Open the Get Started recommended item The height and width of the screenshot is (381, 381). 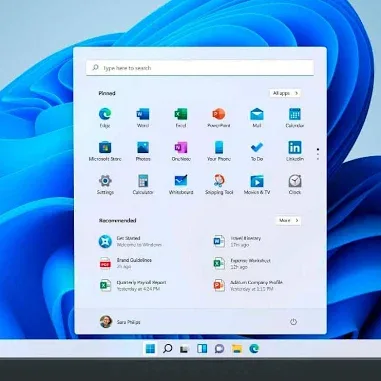coord(130,241)
